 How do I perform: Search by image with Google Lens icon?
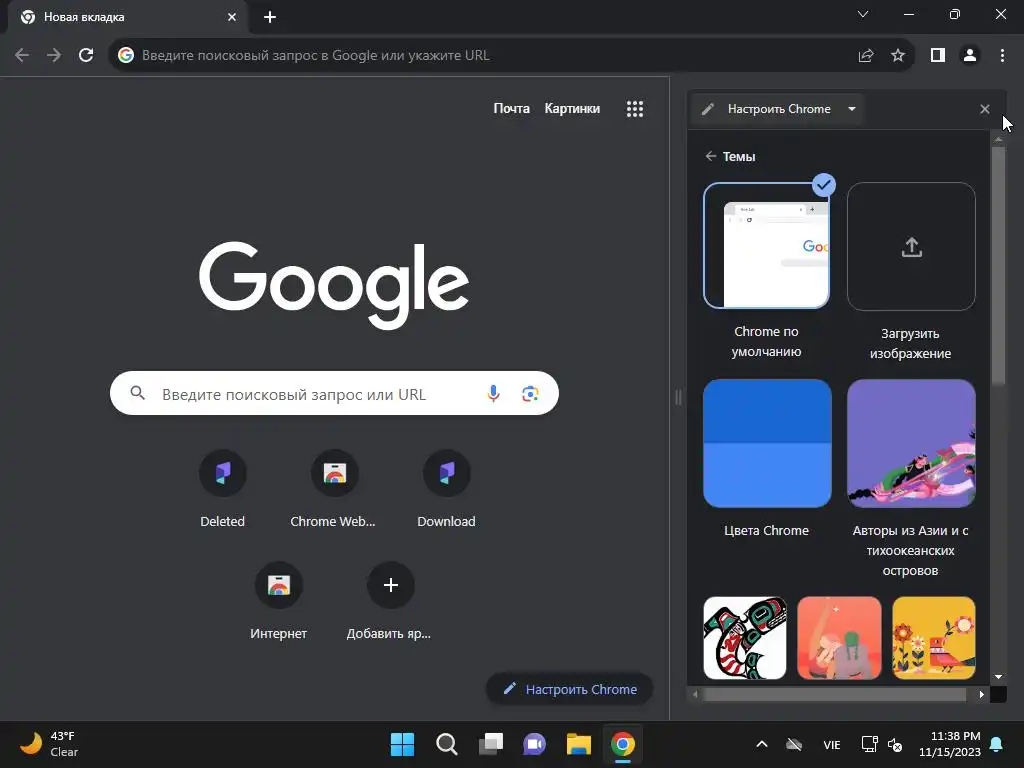(x=530, y=393)
